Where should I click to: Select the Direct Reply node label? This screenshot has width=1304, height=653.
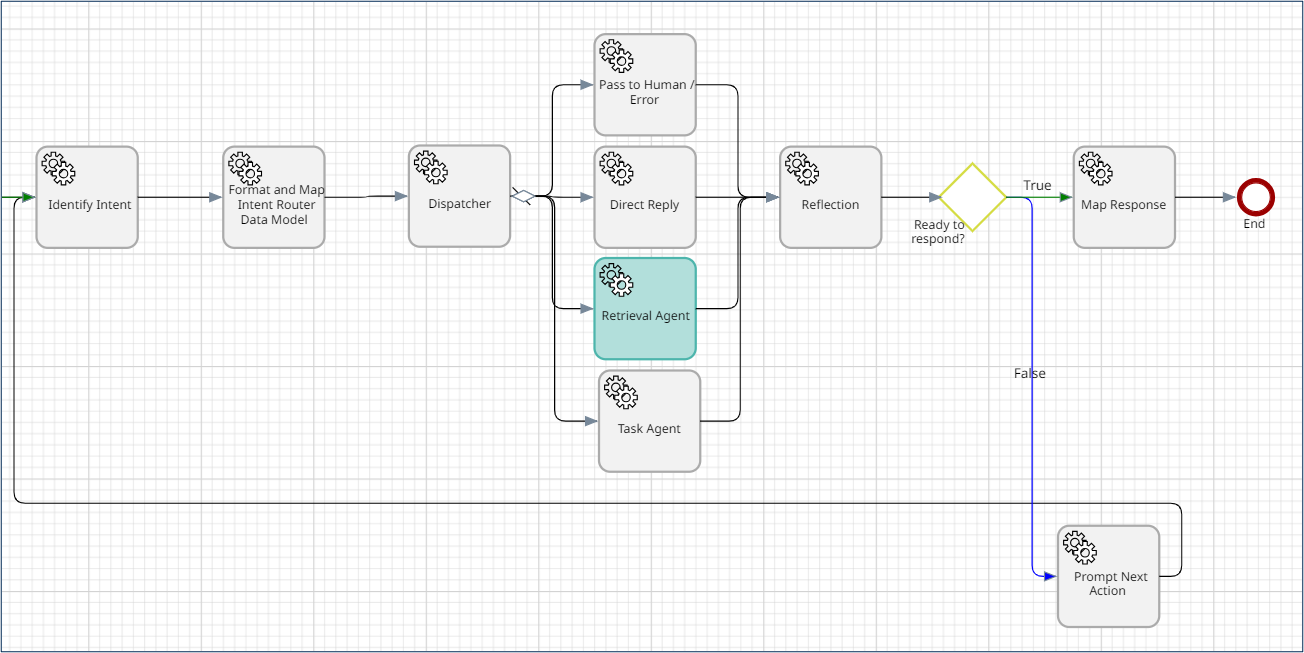(644, 205)
